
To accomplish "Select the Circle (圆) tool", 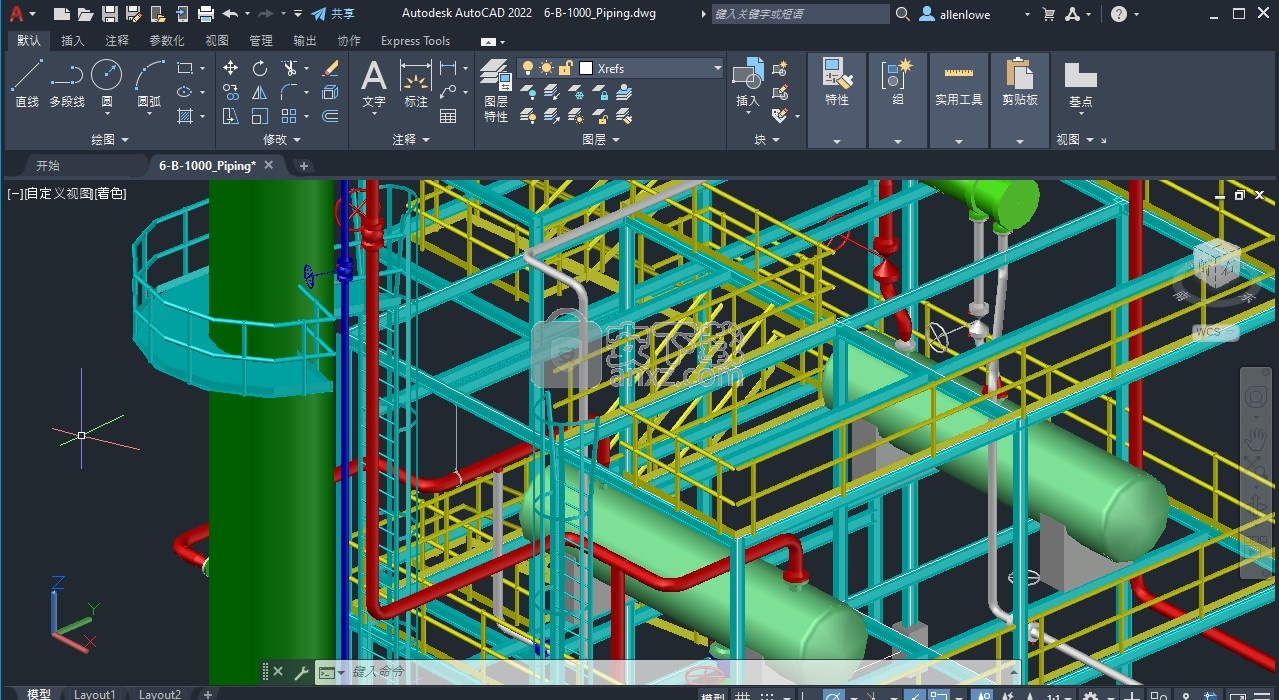I will click(x=107, y=84).
